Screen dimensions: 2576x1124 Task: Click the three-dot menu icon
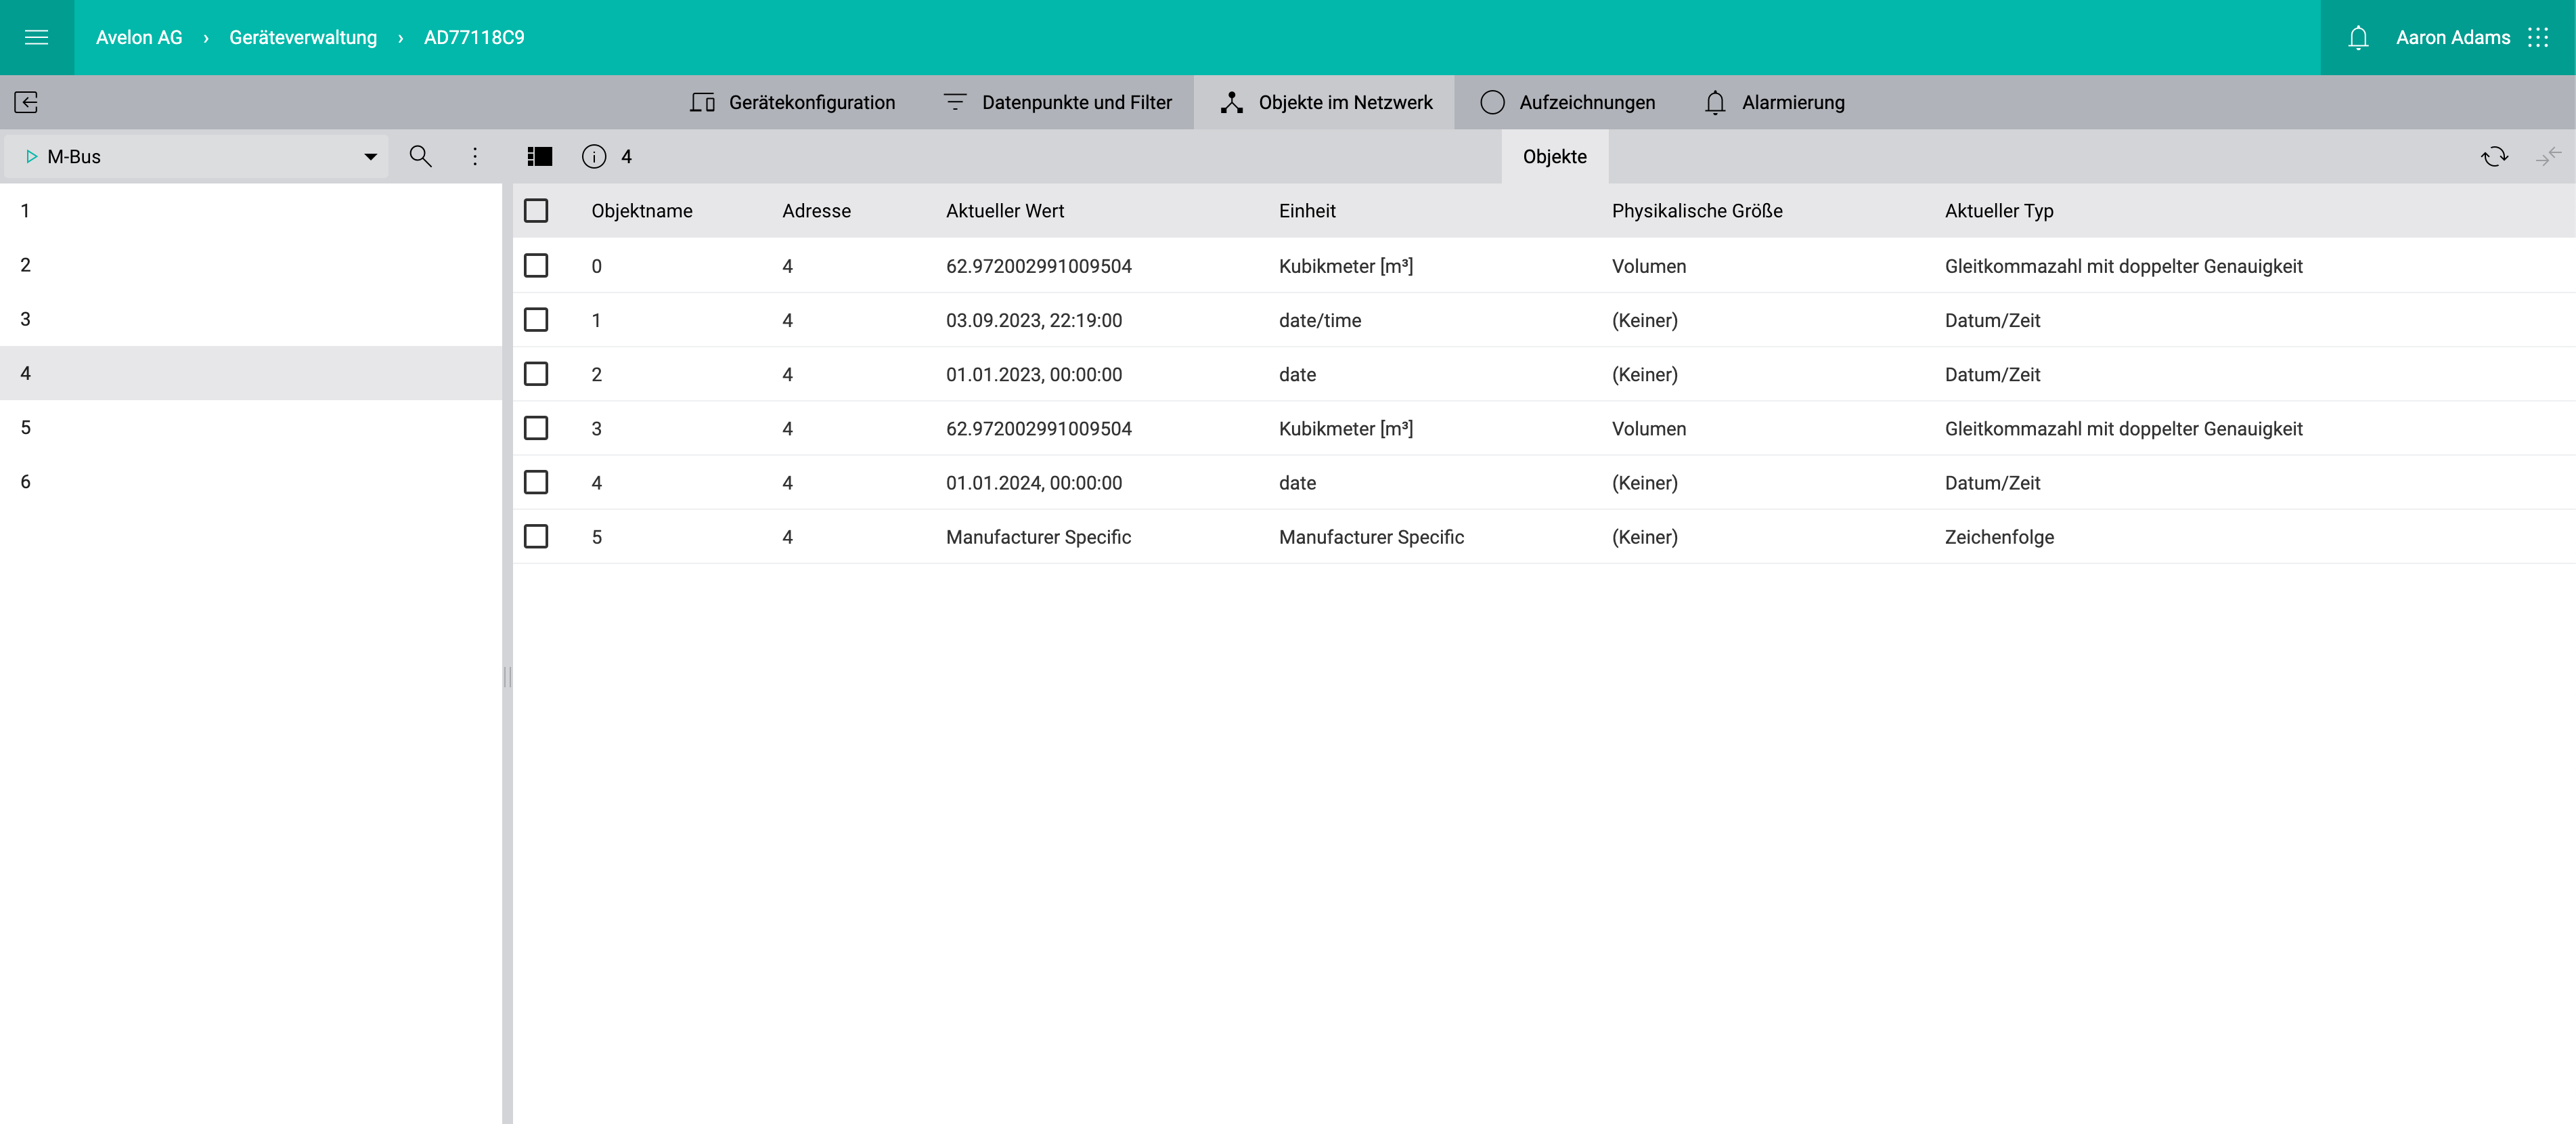coord(473,156)
